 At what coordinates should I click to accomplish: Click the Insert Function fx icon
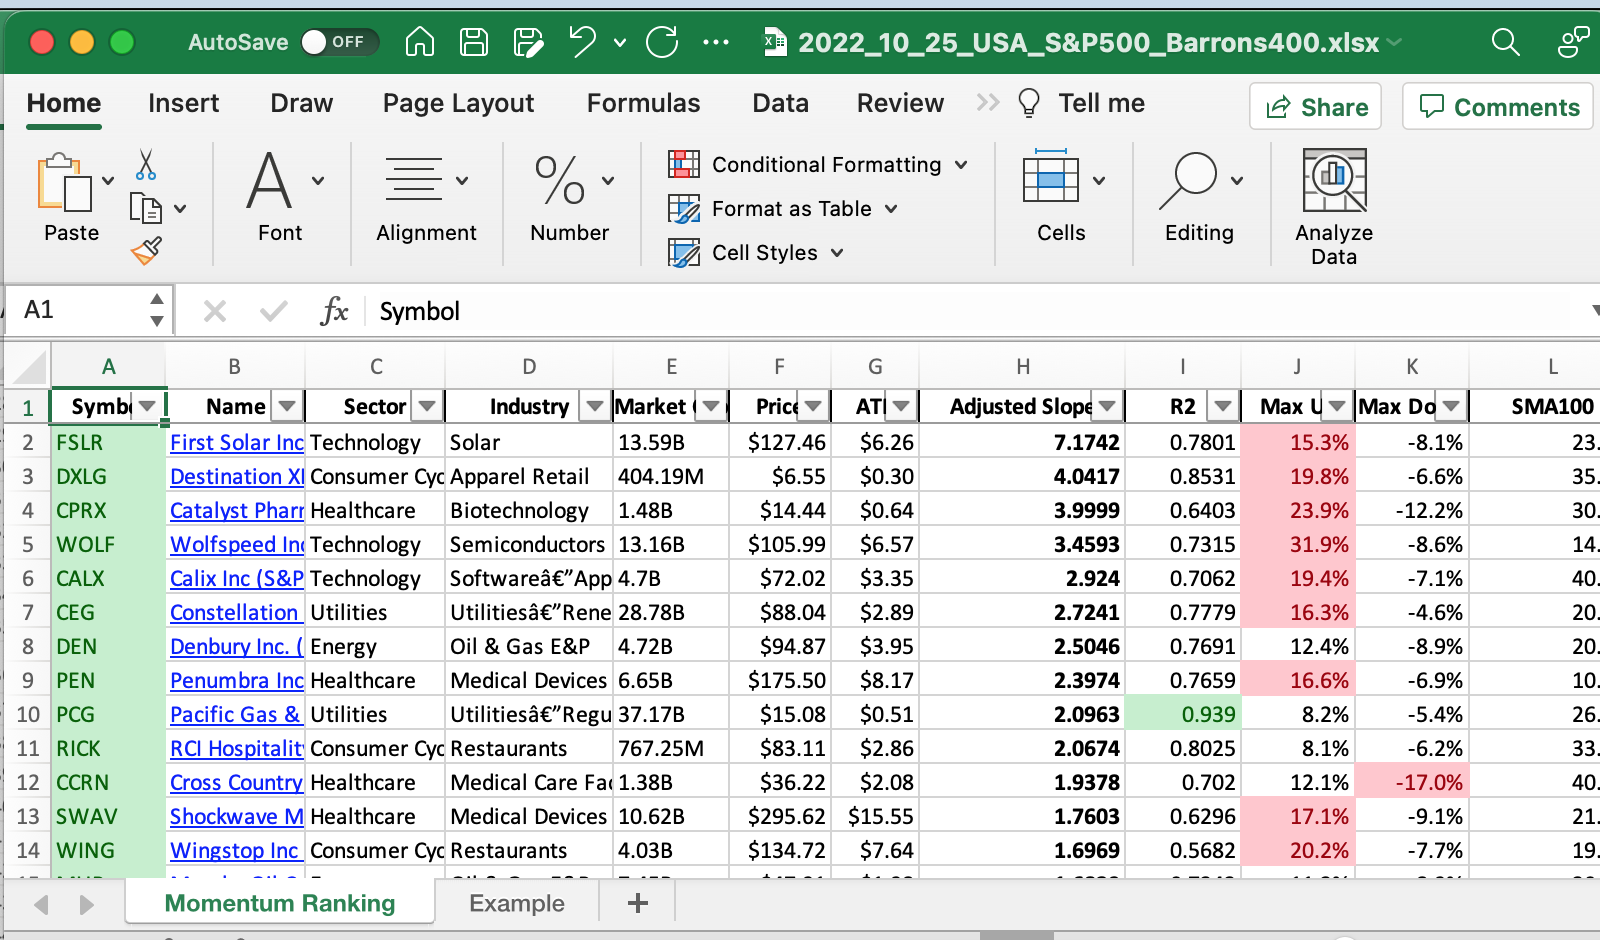pyautogui.click(x=334, y=311)
